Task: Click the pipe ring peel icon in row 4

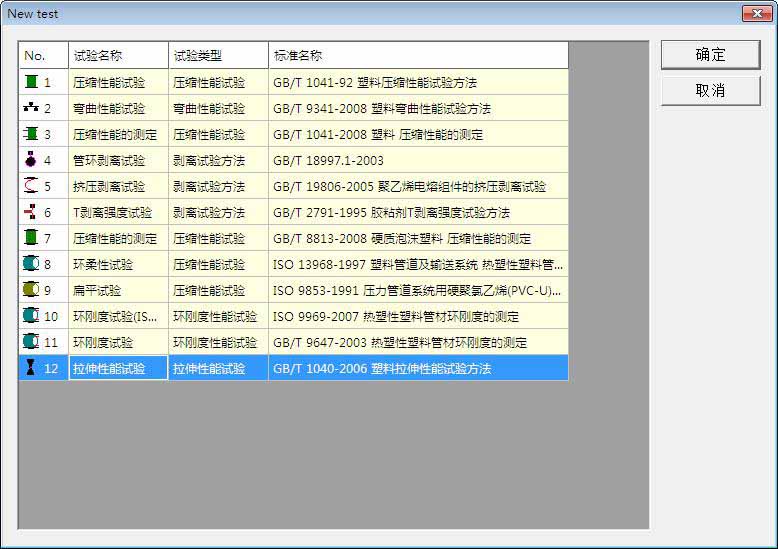Action: (x=31, y=161)
